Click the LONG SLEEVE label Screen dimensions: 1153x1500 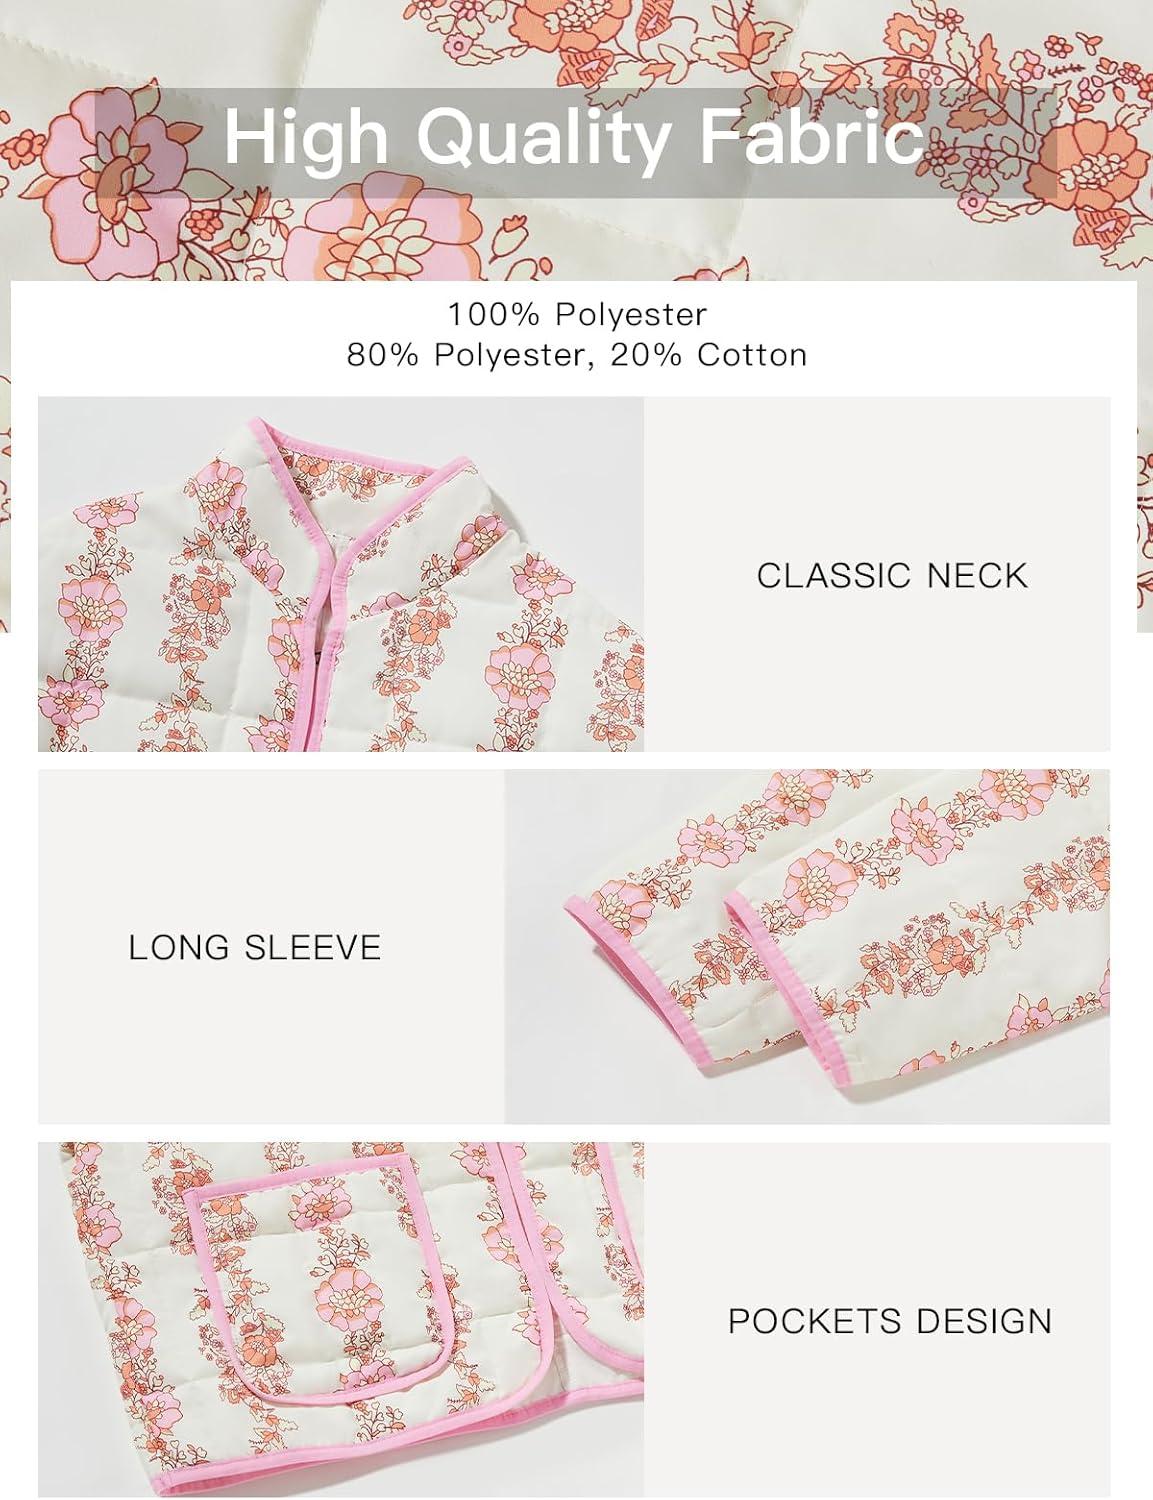(255, 947)
